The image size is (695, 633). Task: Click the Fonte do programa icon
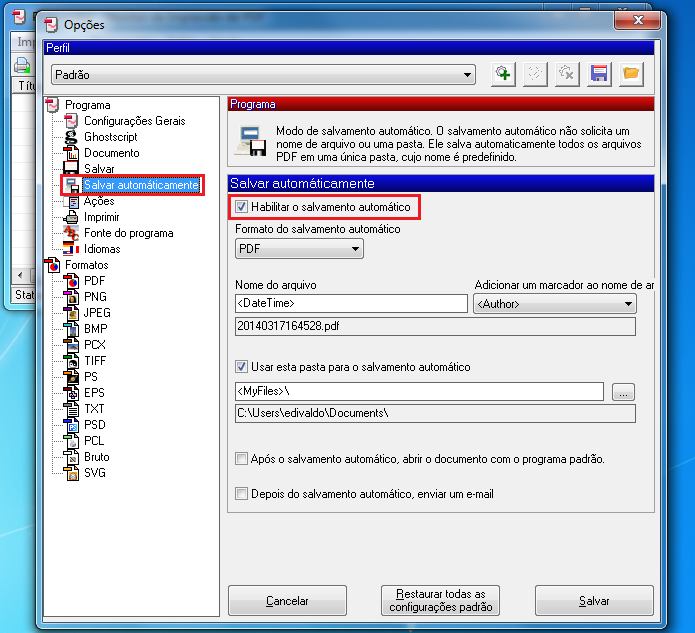[71, 233]
